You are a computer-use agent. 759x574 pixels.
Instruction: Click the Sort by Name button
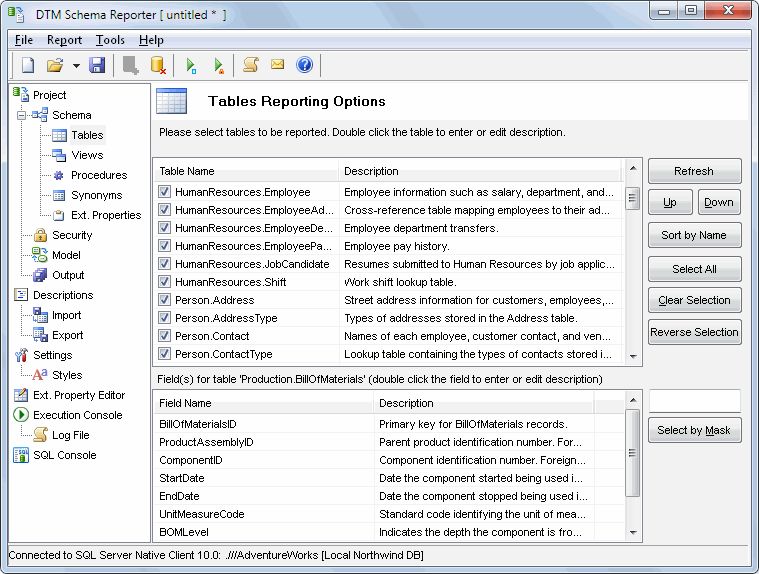point(694,236)
